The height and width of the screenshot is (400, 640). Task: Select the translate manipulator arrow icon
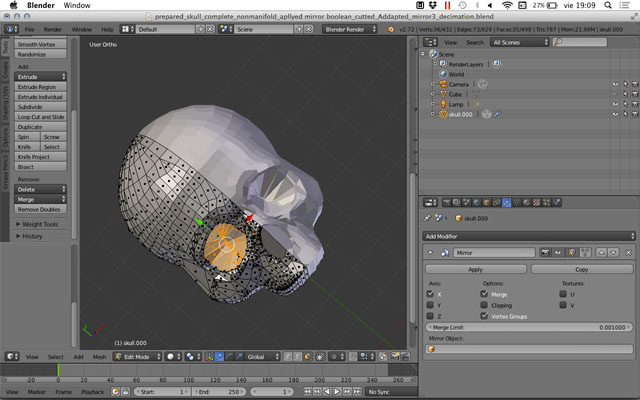219,357
